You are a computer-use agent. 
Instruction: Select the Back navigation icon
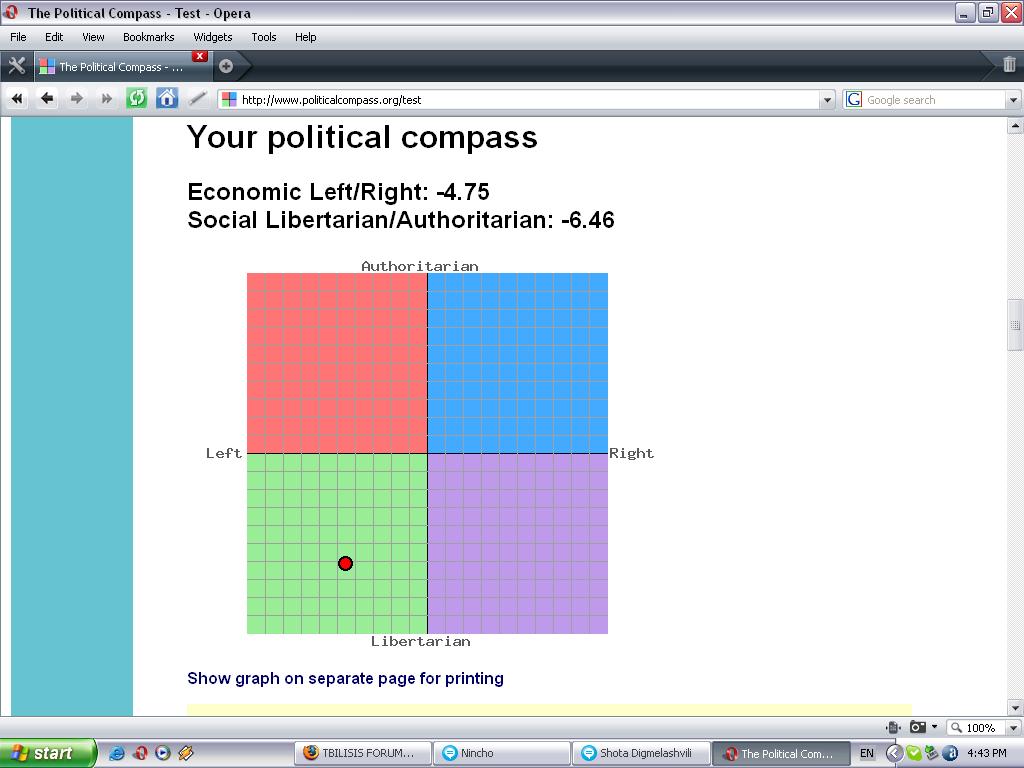(46, 98)
